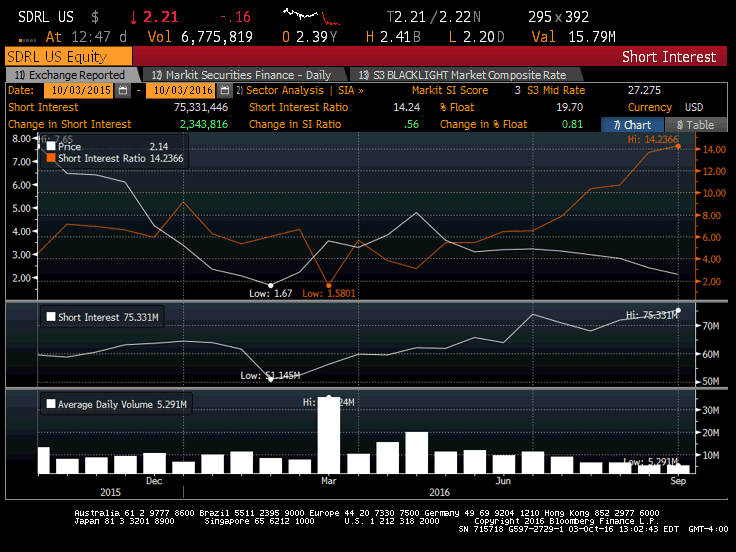
Task: Toggle the Price series legend checkbox
Action: coord(51,146)
